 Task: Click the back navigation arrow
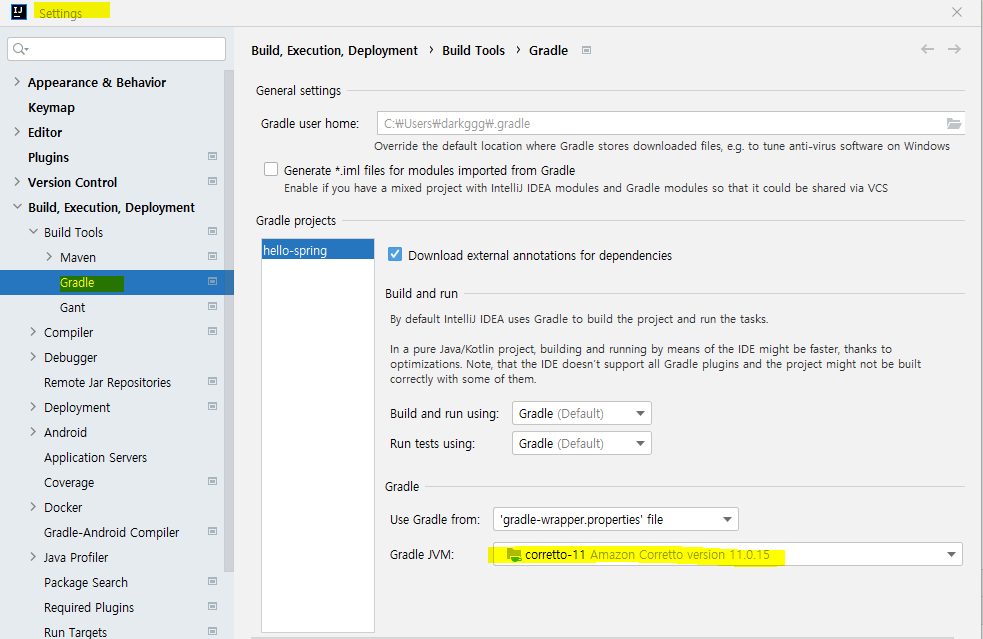pyautogui.click(x=927, y=49)
